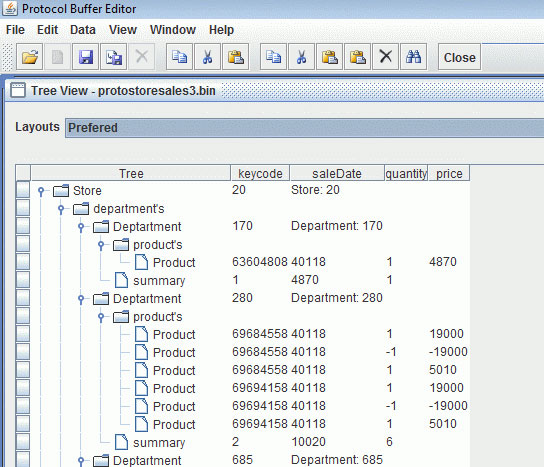This screenshot has width=544, height=467.
Task: Click the save floppy disk icon
Action: click(86, 57)
